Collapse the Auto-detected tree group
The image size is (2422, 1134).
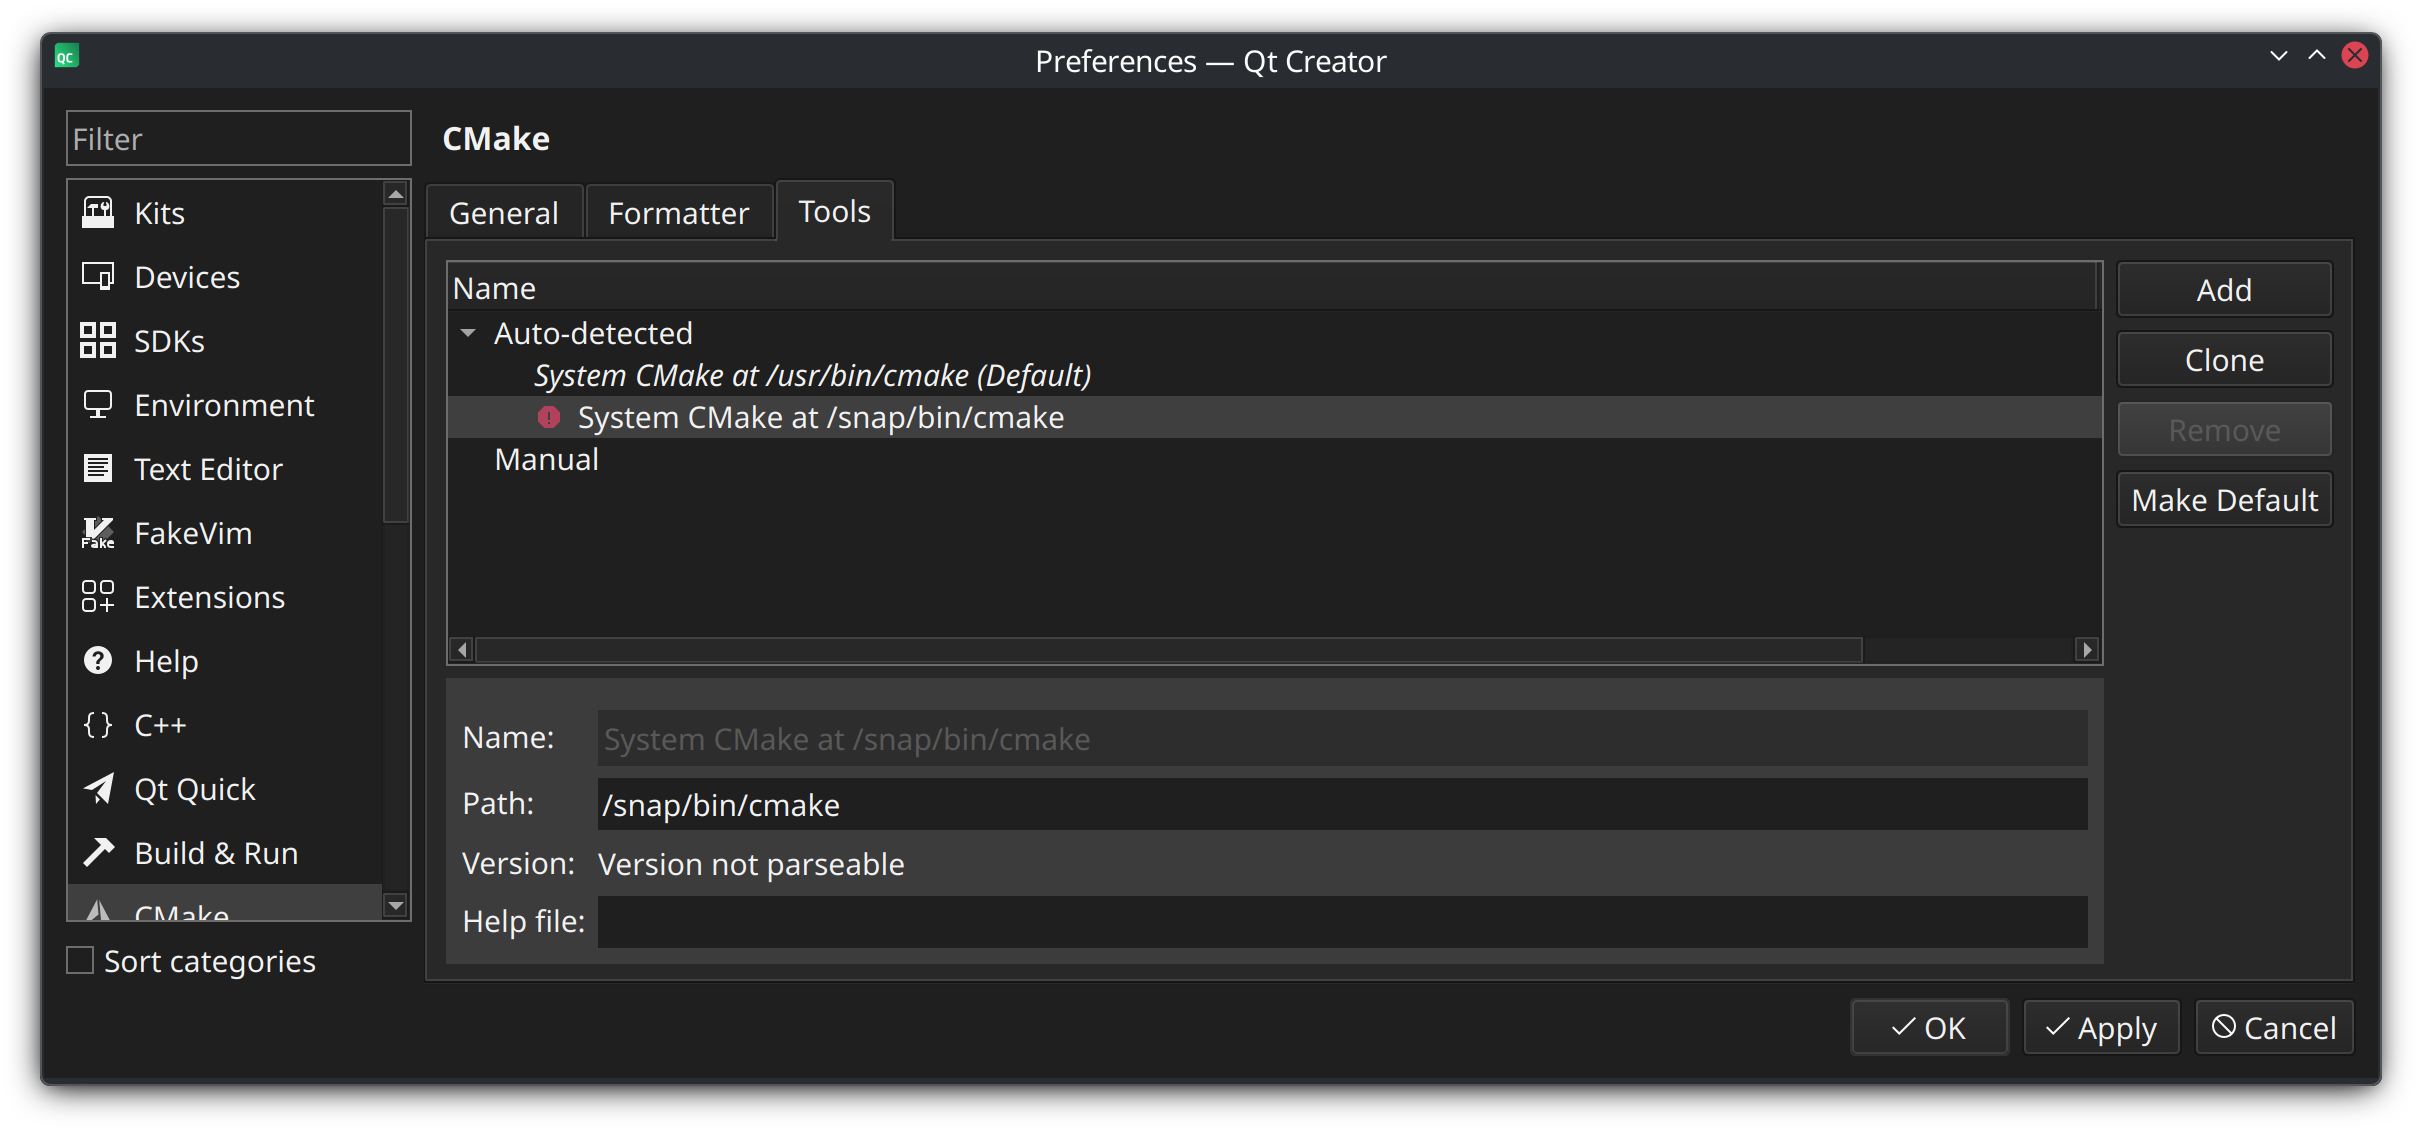coord(468,333)
